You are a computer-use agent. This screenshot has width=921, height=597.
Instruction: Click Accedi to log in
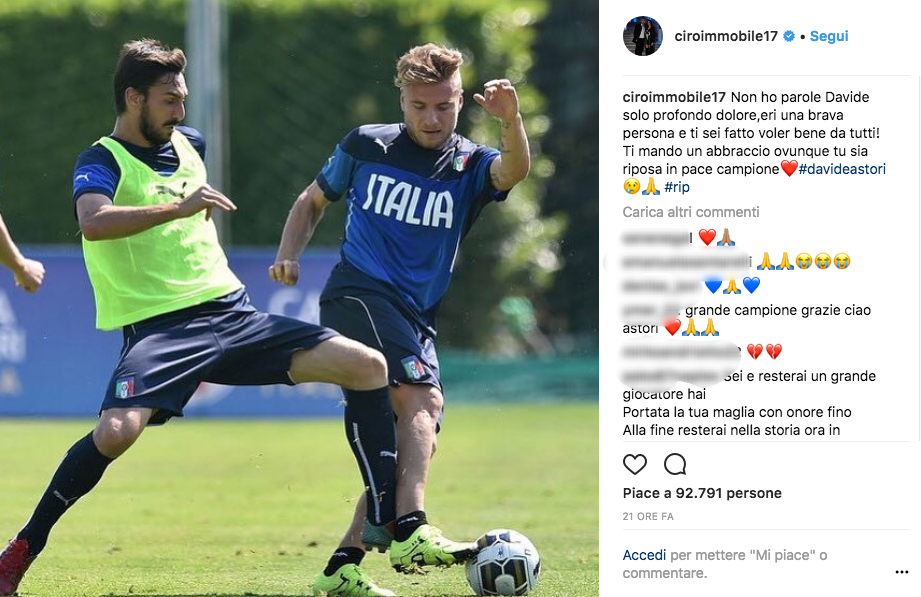click(x=644, y=555)
